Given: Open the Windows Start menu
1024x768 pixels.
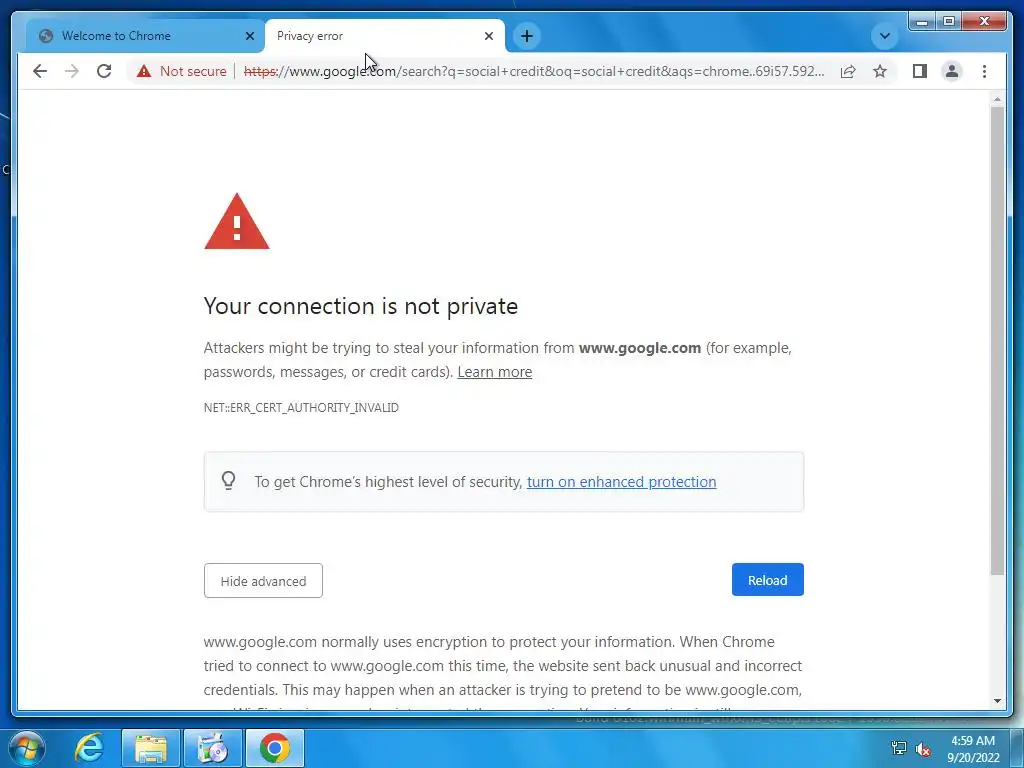Looking at the screenshot, I should tap(27, 748).
